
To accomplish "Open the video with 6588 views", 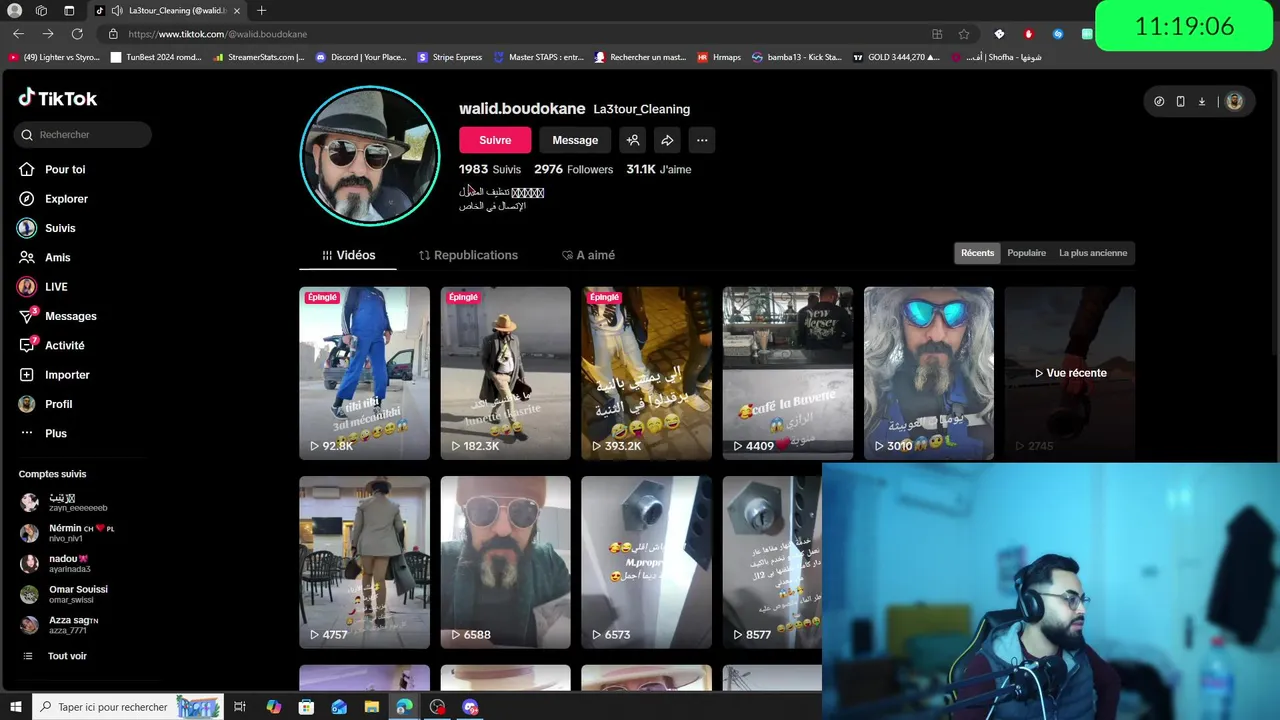I will click(x=505, y=562).
